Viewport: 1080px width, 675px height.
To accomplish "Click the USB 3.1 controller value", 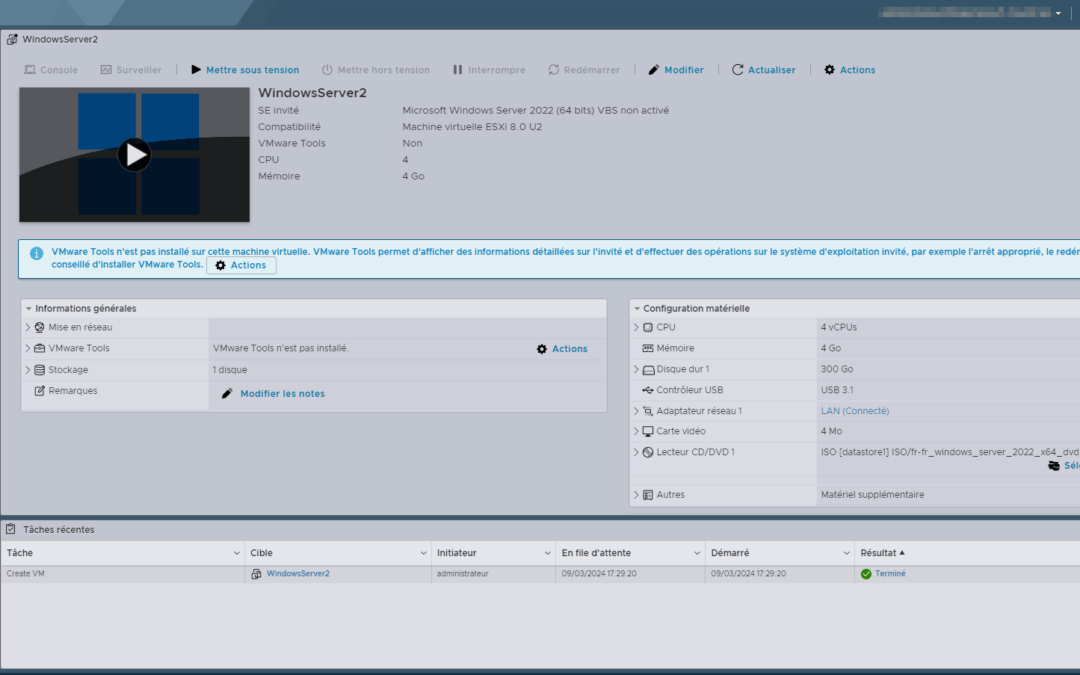I will coord(837,390).
